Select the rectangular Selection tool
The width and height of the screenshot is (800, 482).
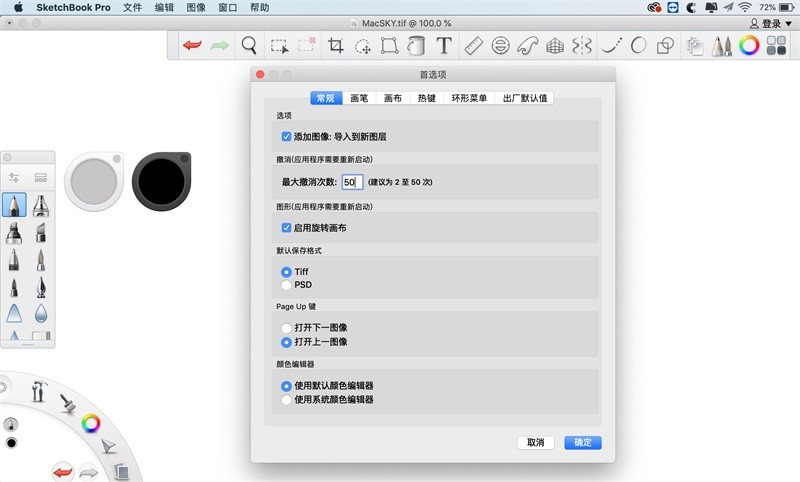click(279, 46)
